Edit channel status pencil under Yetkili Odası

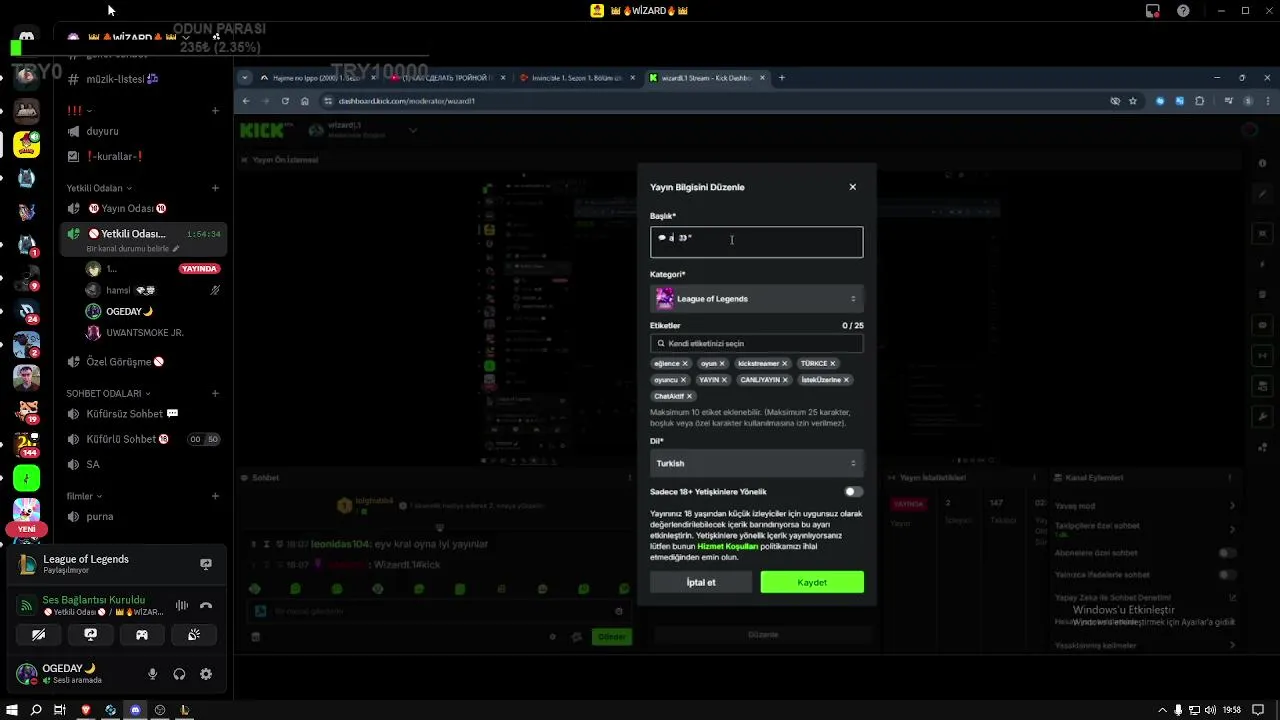pos(176,249)
